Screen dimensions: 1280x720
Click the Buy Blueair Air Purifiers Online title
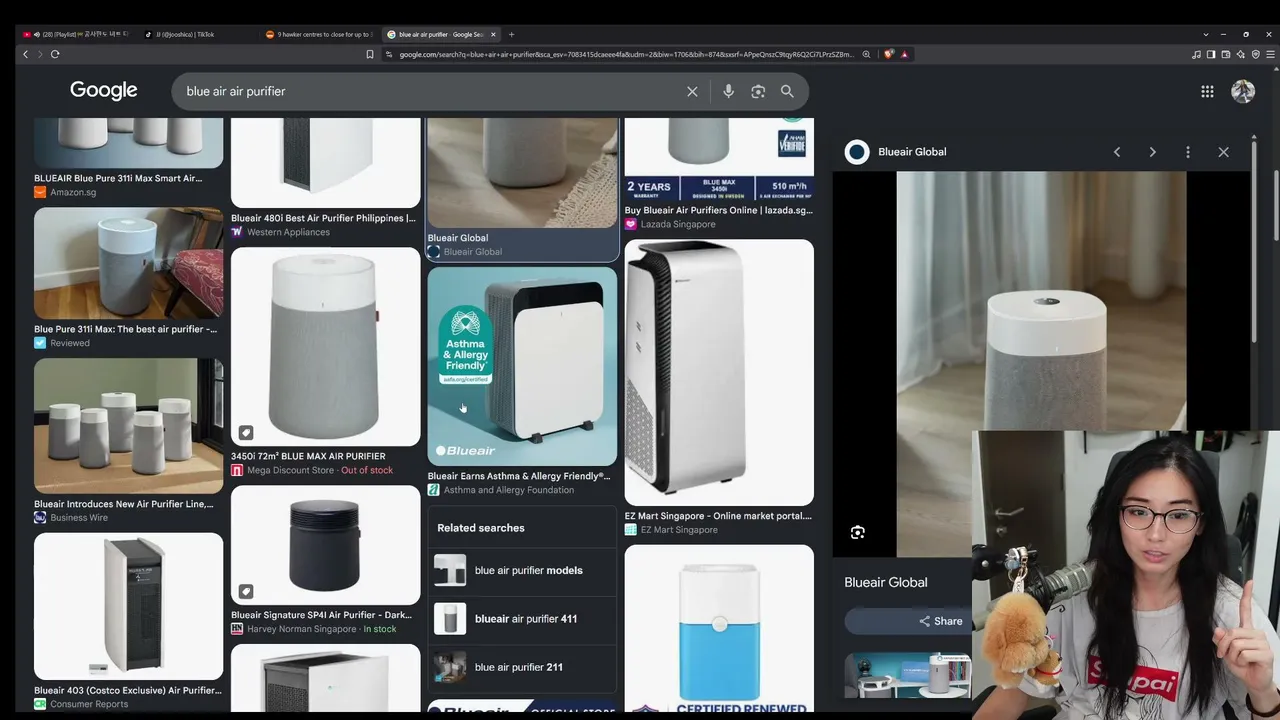click(719, 210)
